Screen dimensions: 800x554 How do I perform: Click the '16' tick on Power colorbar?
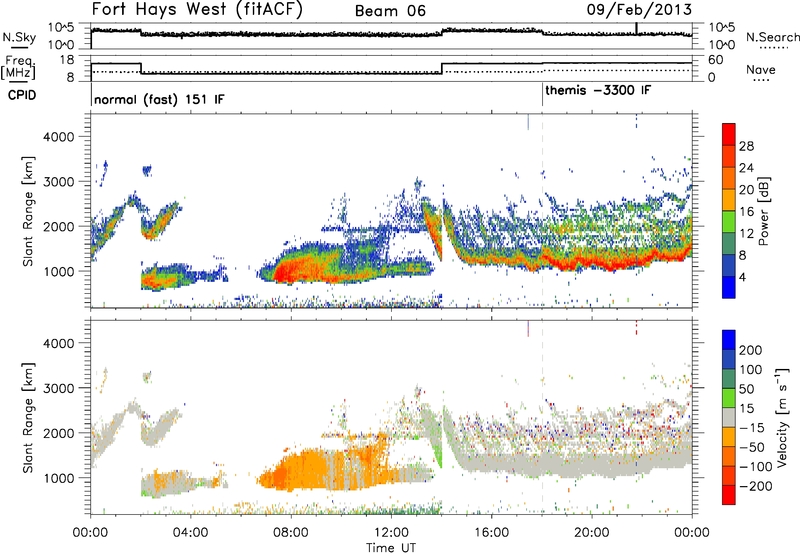746,212
